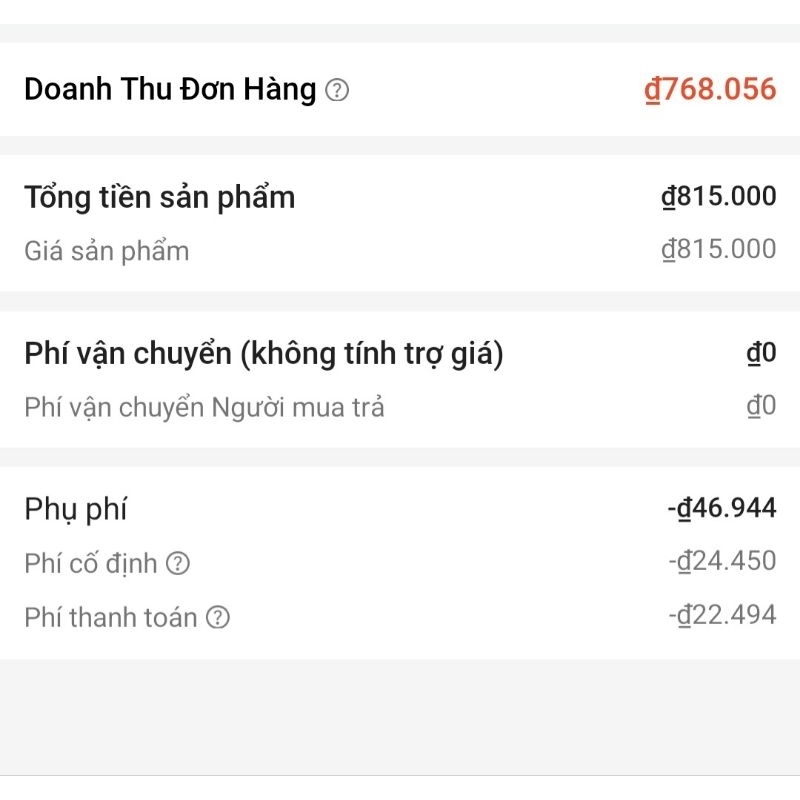
Task: Select Phí vận chuyển (không tính trợ giá) heading
Action: coord(264,354)
